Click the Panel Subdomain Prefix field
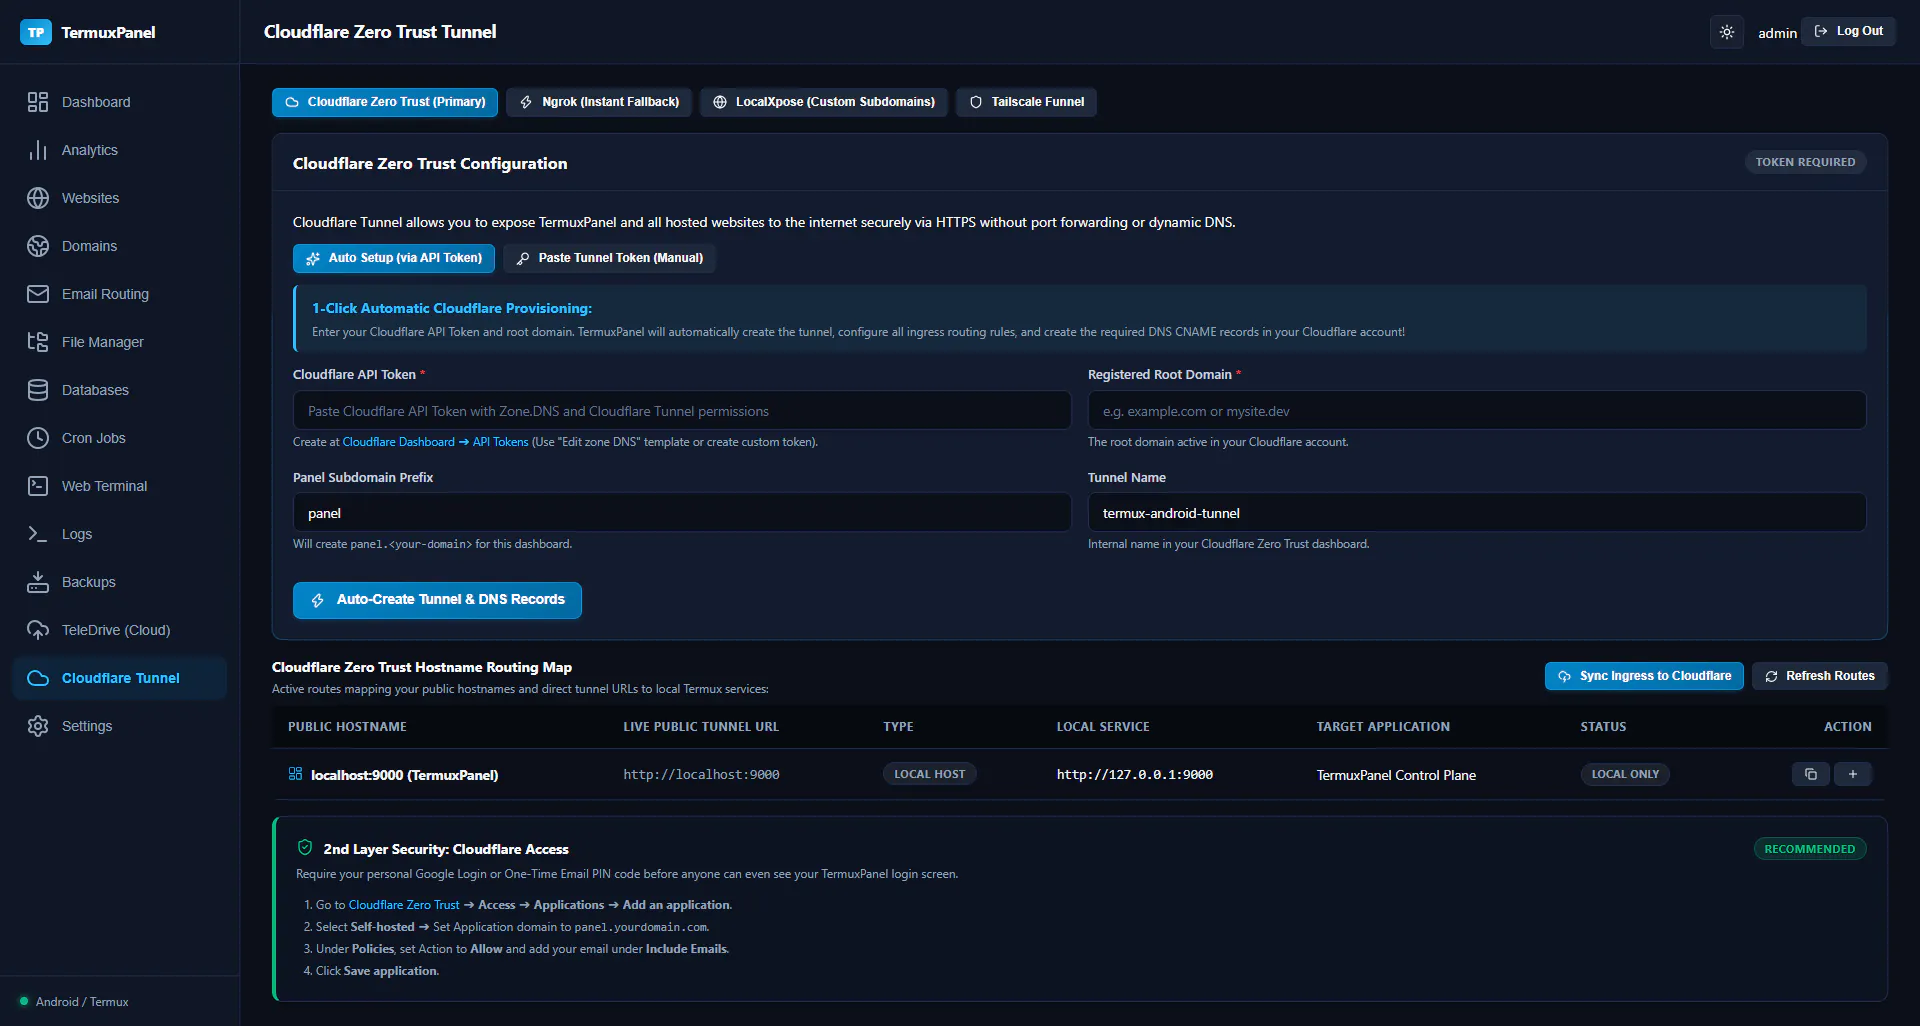 pos(682,513)
